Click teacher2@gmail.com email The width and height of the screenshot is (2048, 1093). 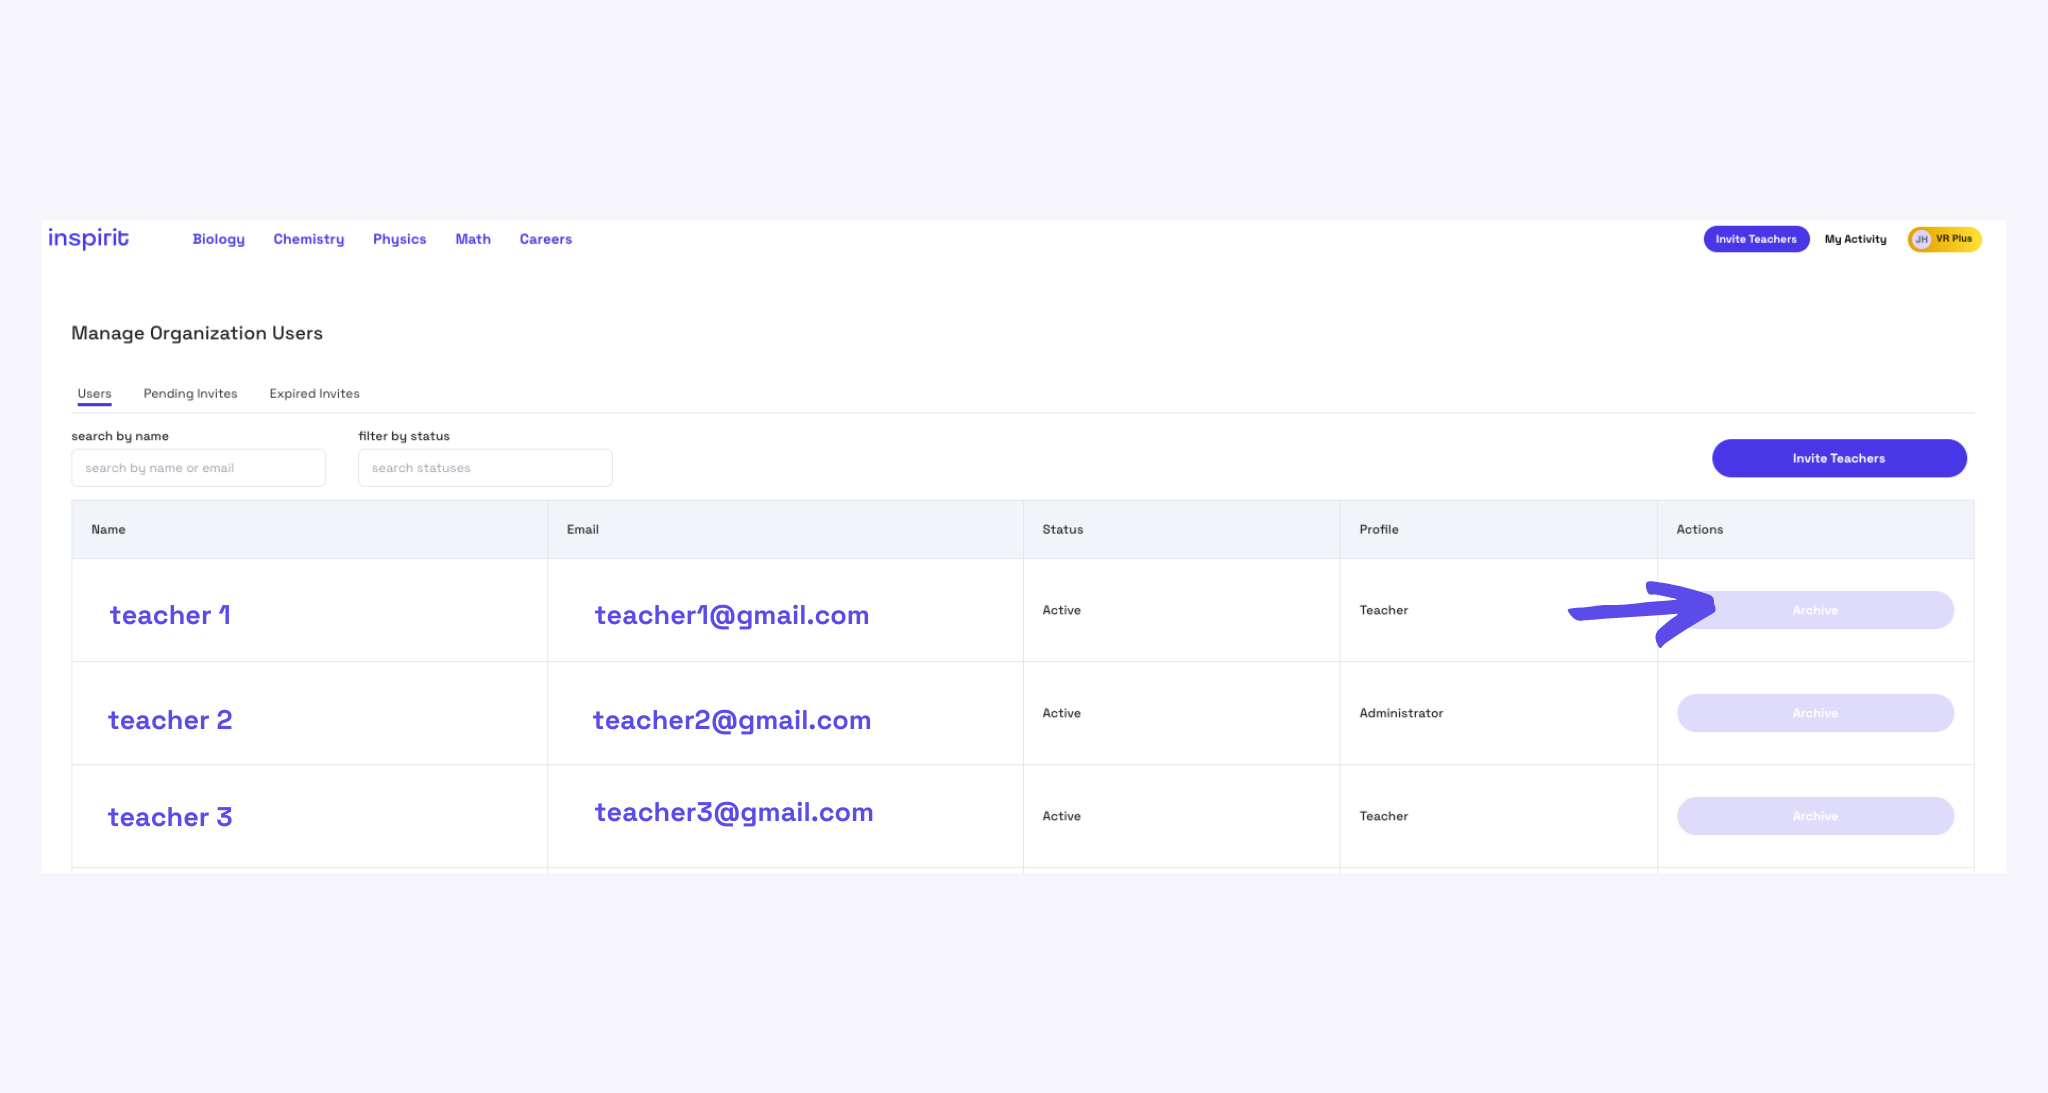tap(732, 720)
